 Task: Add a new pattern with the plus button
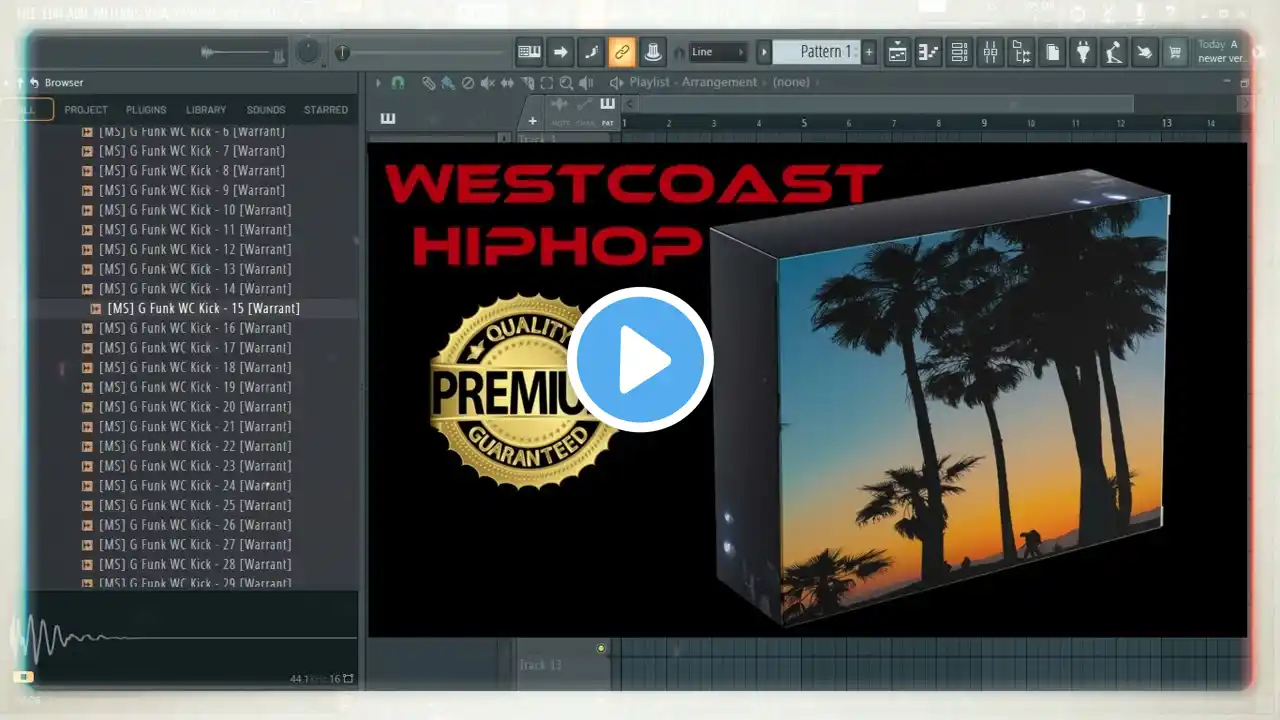(x=869, y=52)
